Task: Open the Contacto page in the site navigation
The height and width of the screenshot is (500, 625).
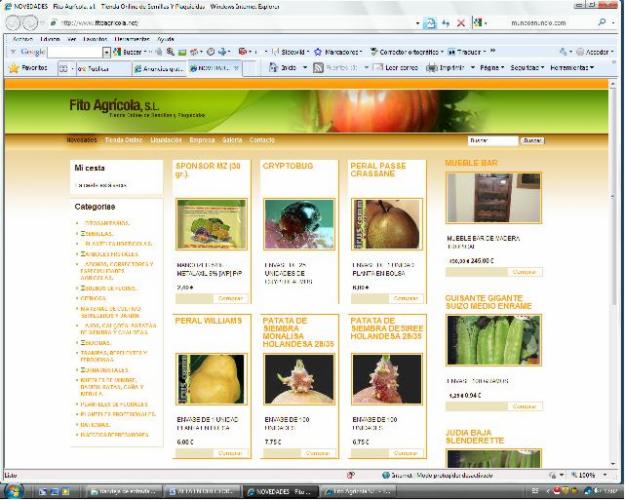Action: (x=262, y=140)
